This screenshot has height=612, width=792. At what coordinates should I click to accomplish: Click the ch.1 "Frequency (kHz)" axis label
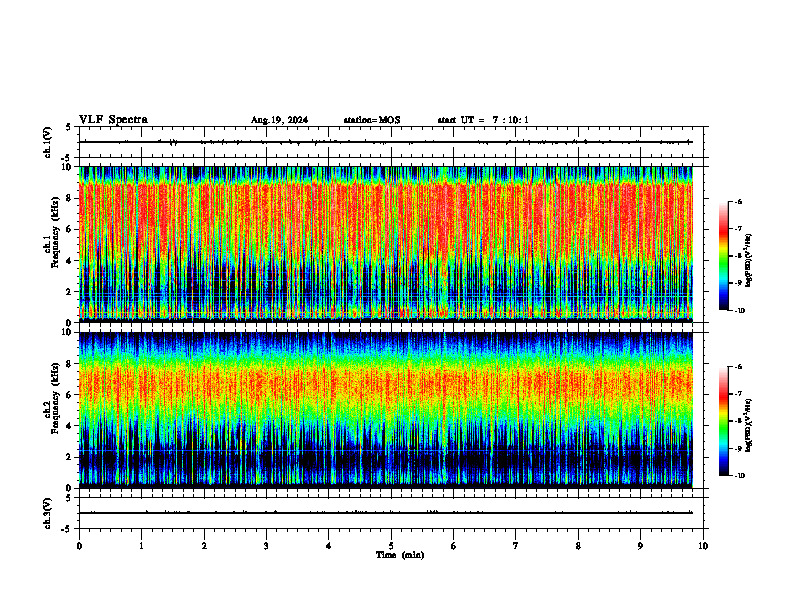pos(56,233)
